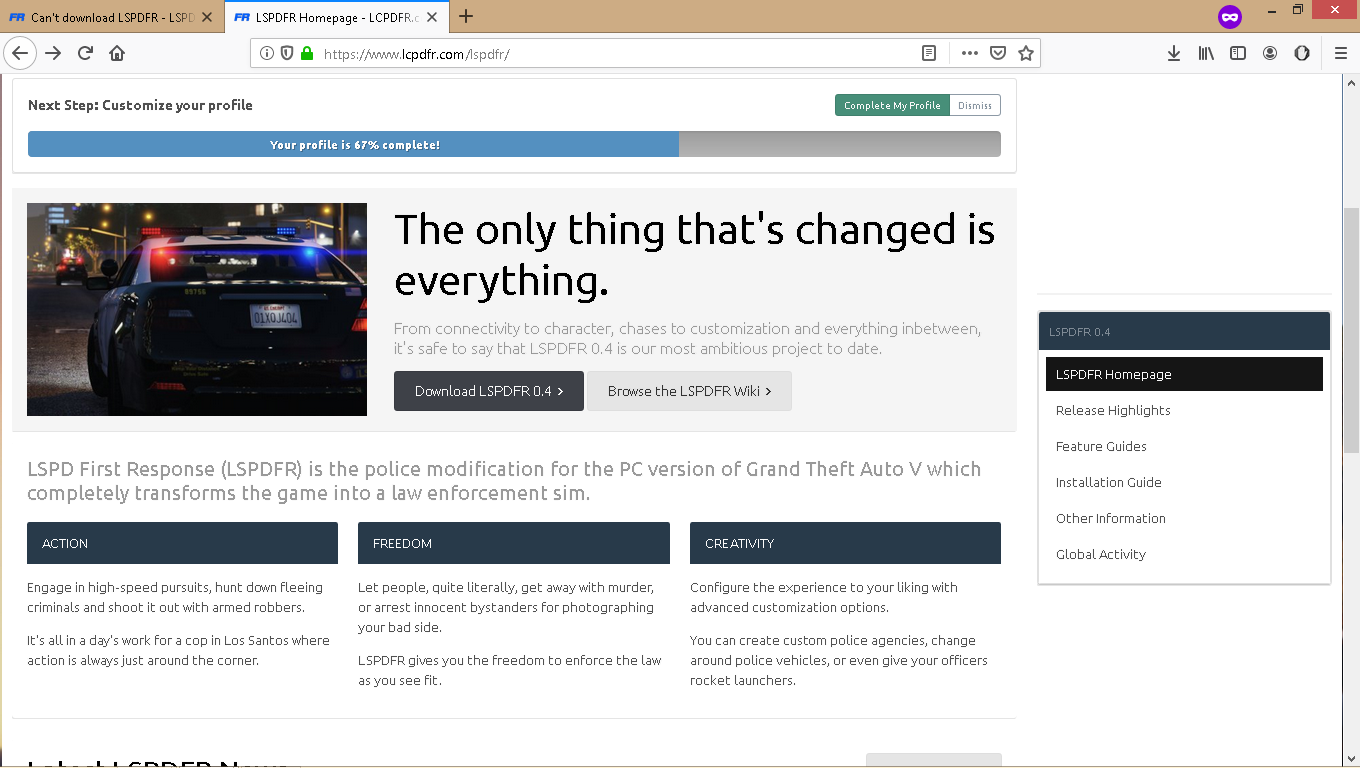The height and width of the screenshot is (768, 1360).
Task: Select LSPDFR Homepage in sidebar menu
Action: pos(1184,374)
